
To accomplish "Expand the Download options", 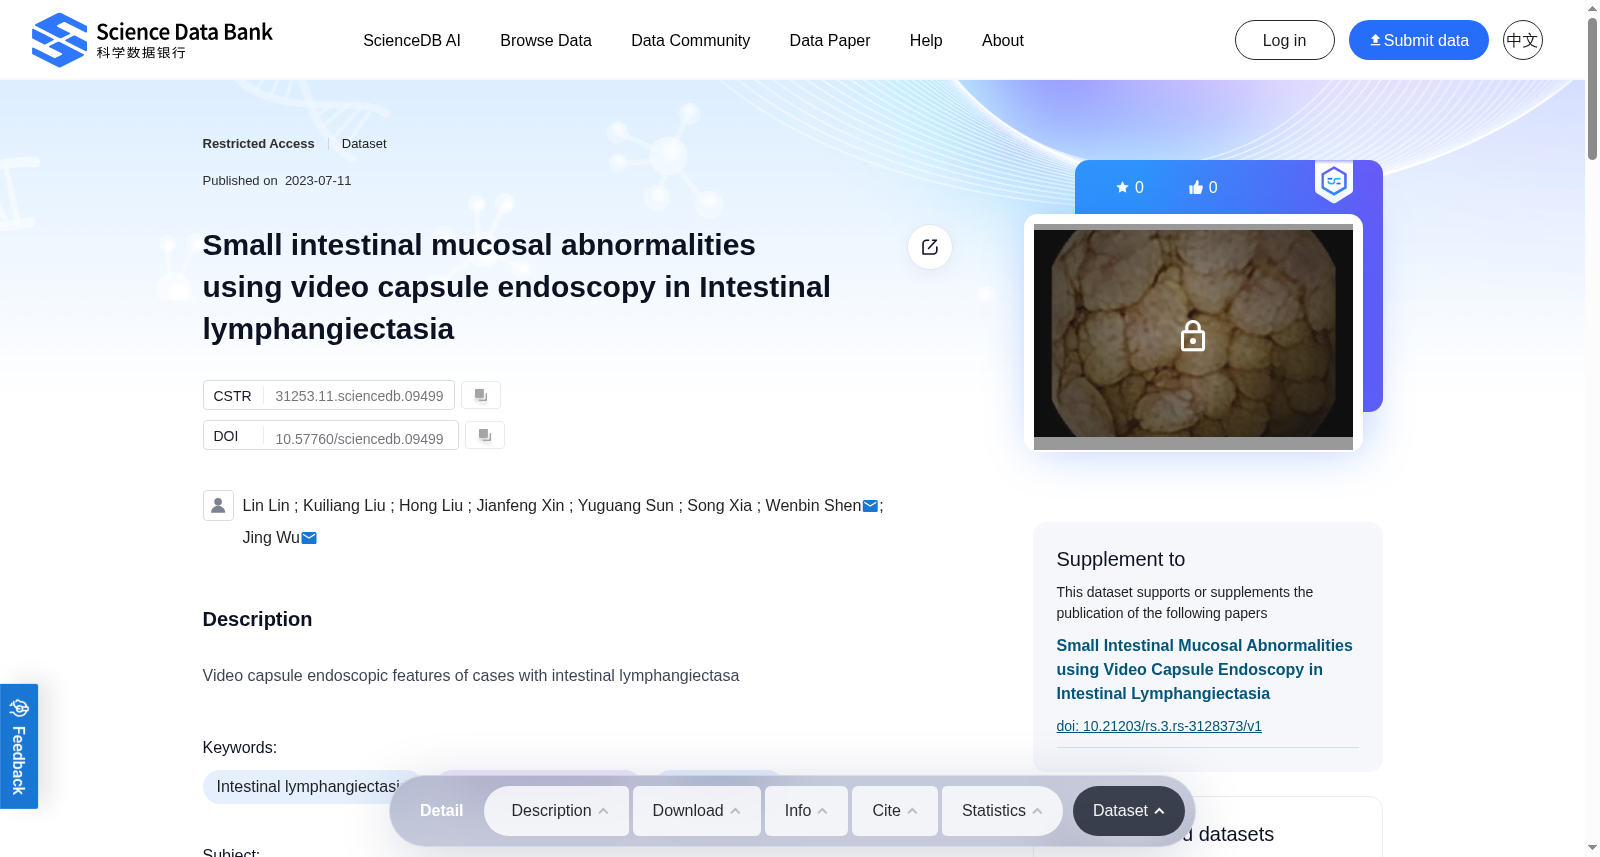I will click(x=697, y=811).
